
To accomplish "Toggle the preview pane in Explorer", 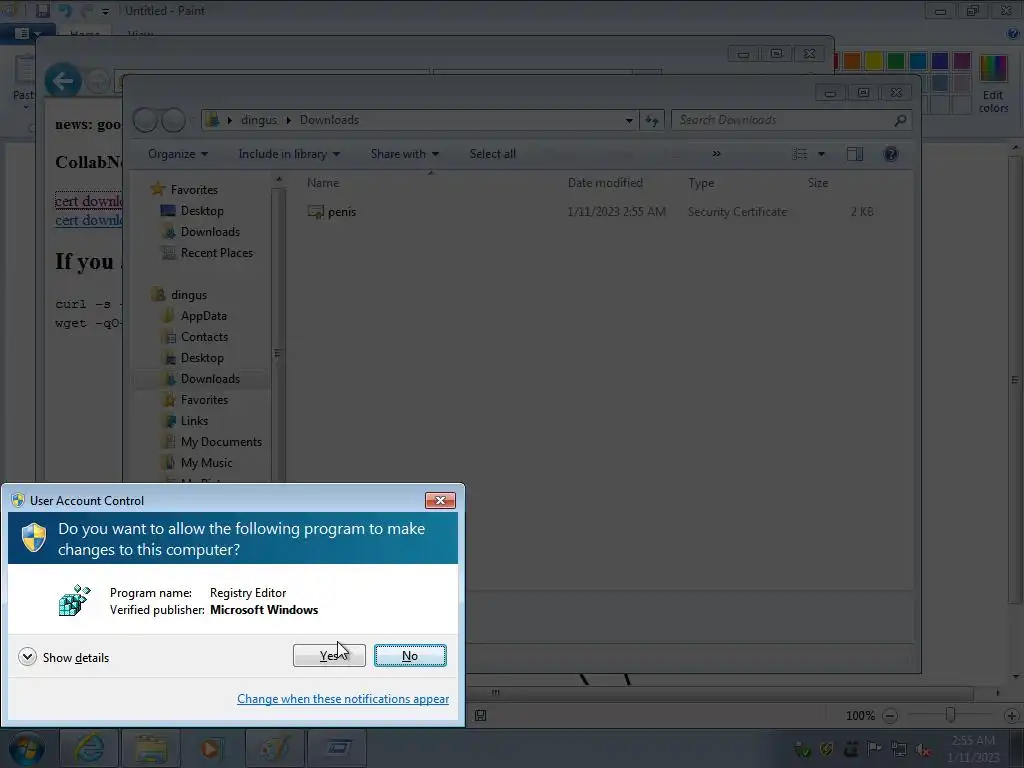I will tap(855, 154).
